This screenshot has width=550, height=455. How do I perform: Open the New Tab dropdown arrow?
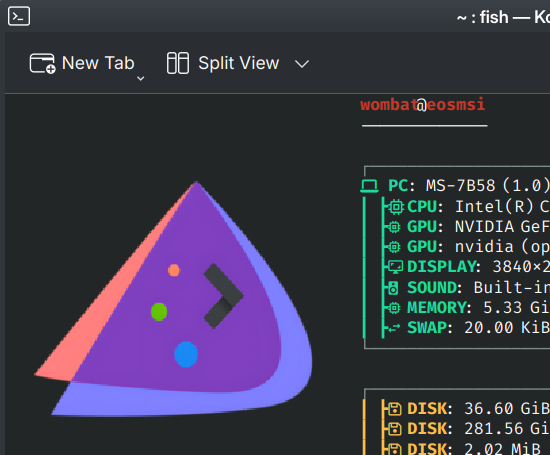[x=140, y=79]
